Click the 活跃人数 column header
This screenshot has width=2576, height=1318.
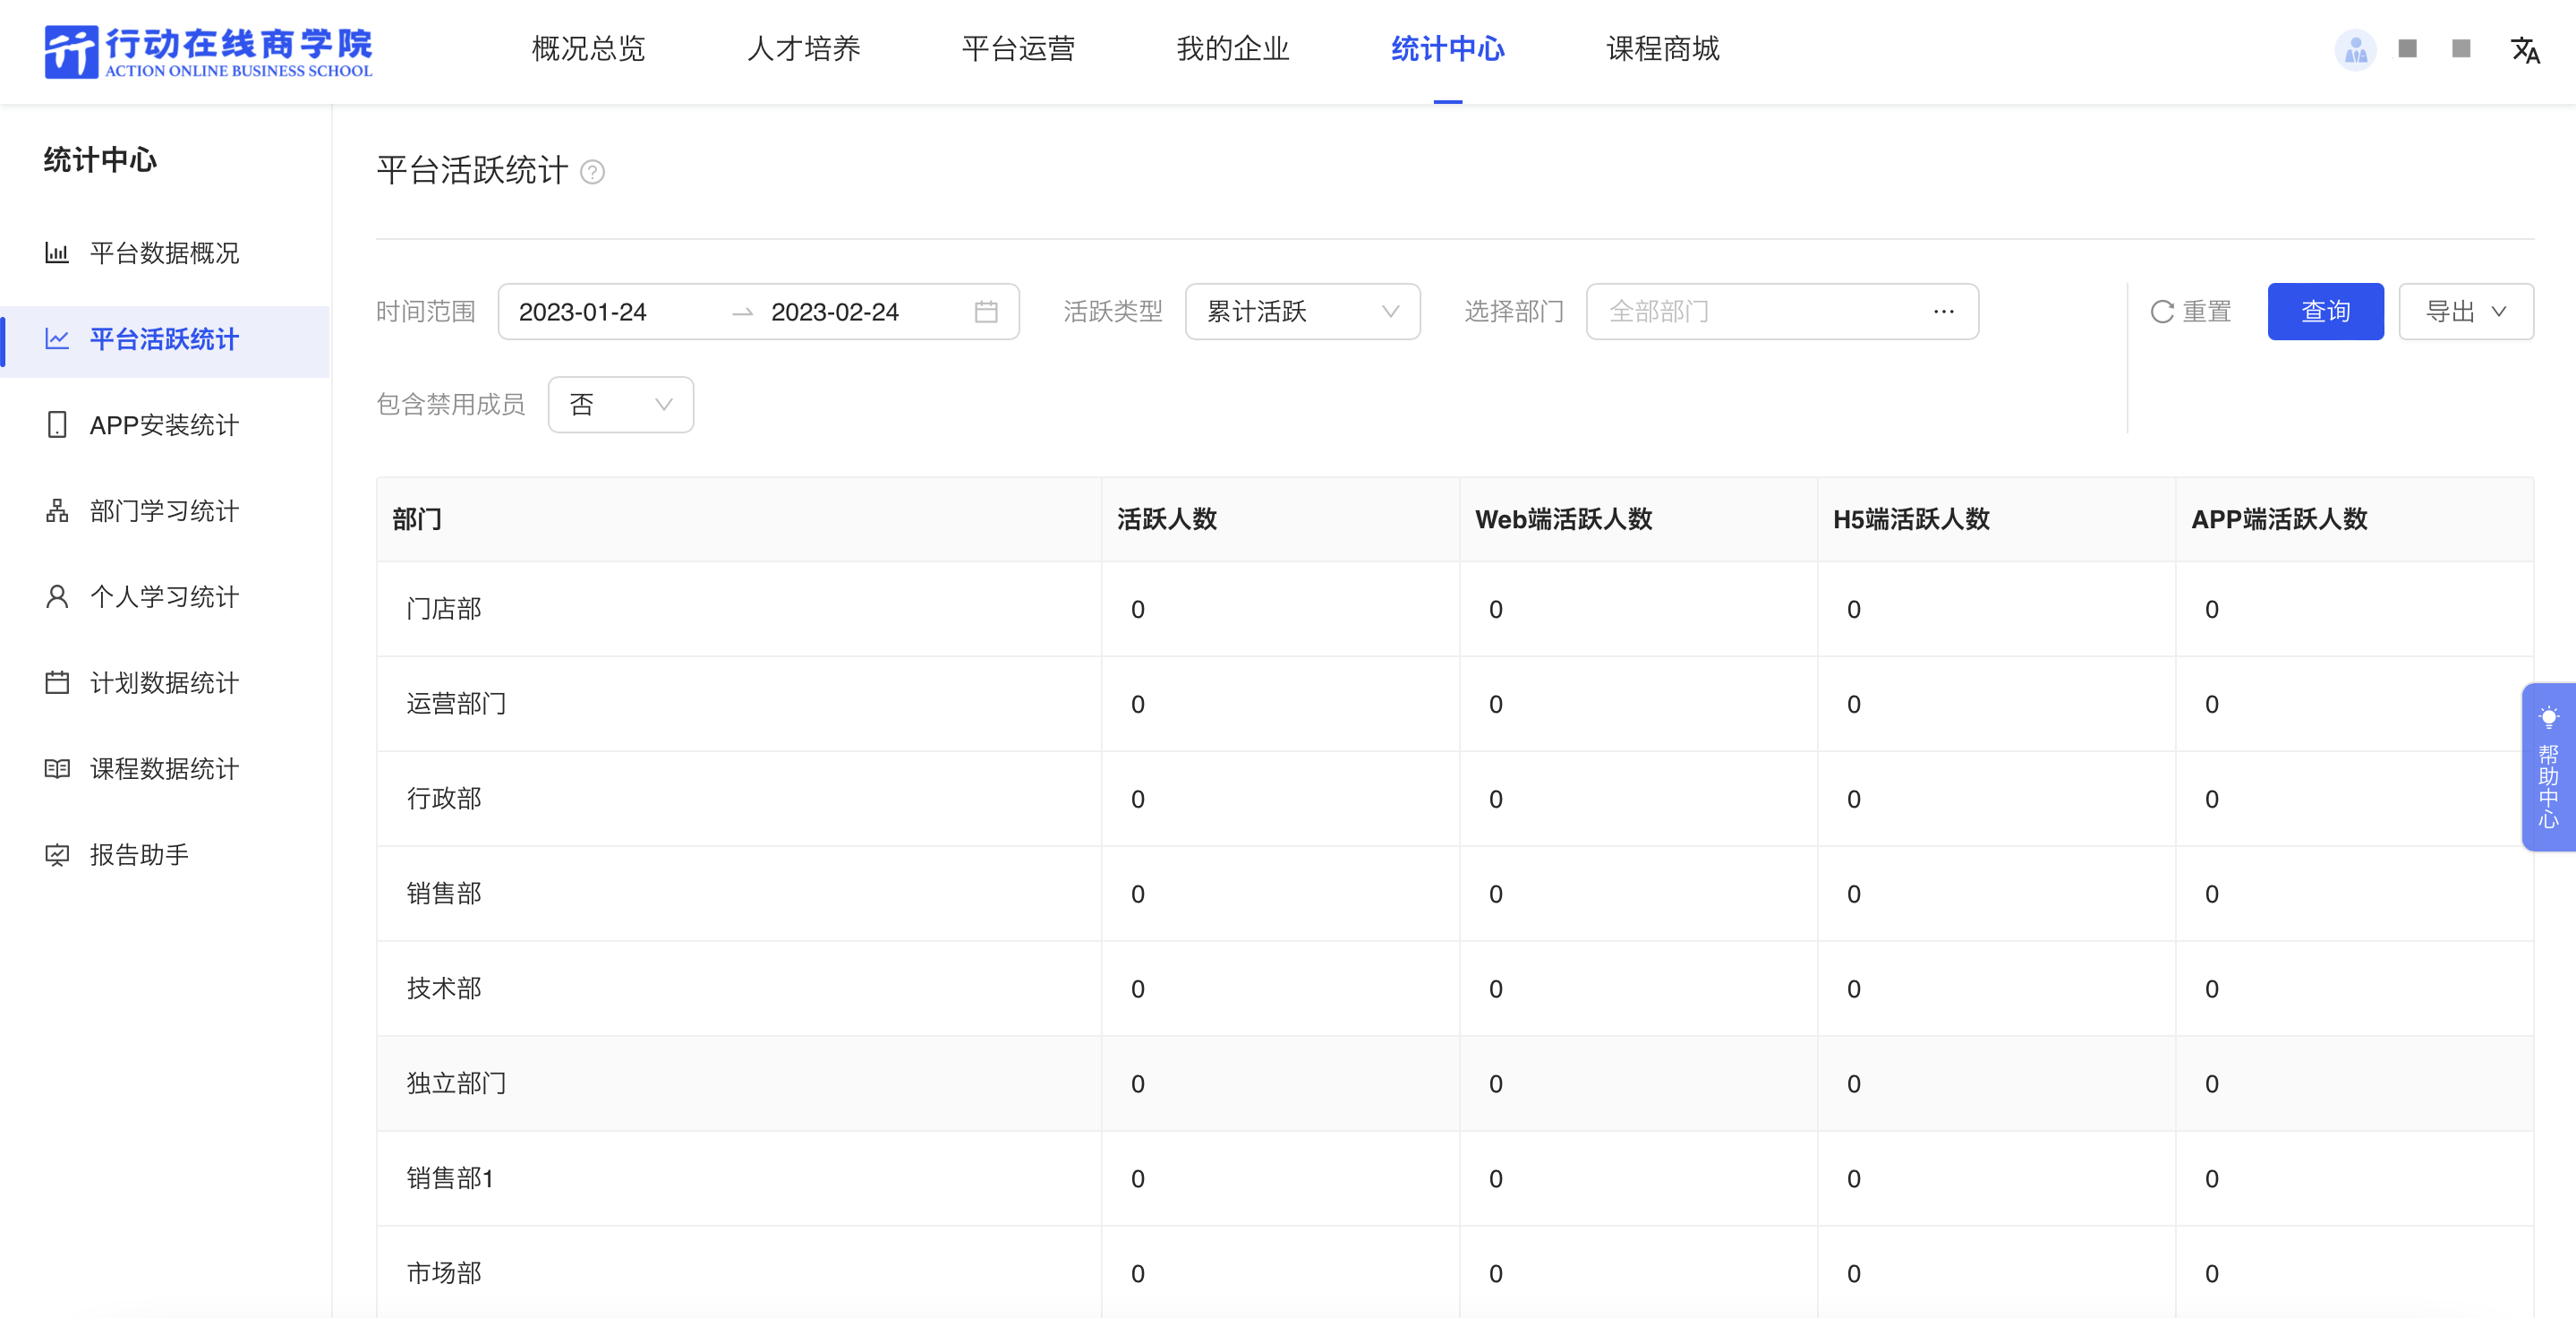[x=1281, y=519]
